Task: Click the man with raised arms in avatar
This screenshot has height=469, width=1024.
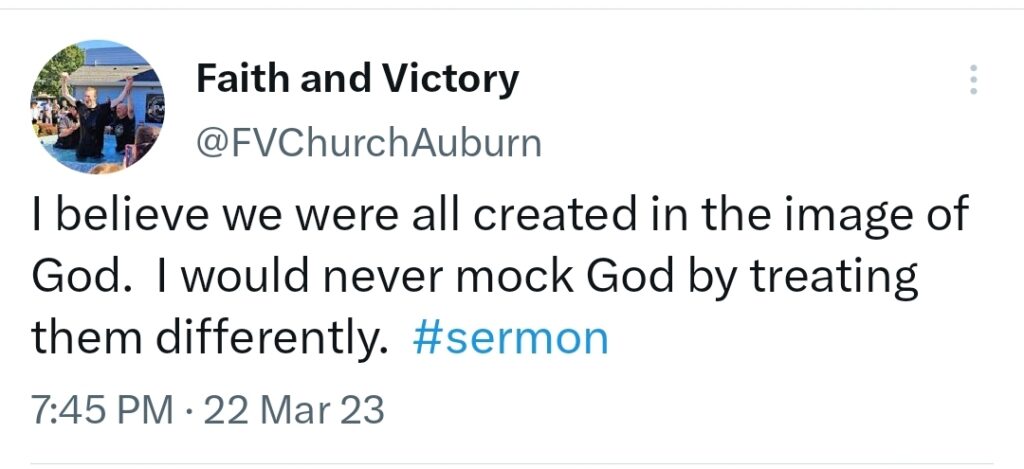Action: [x=93, y=114]
